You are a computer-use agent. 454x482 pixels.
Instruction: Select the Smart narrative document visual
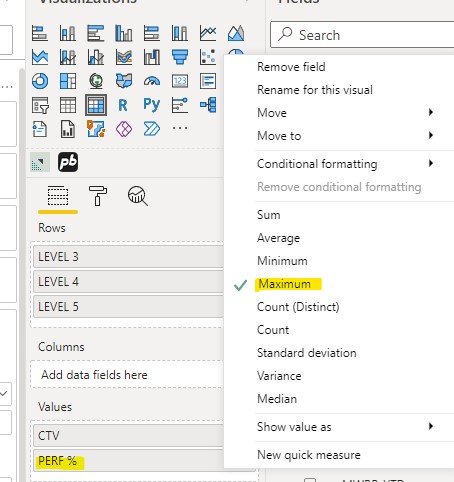(x=40, y=129)
